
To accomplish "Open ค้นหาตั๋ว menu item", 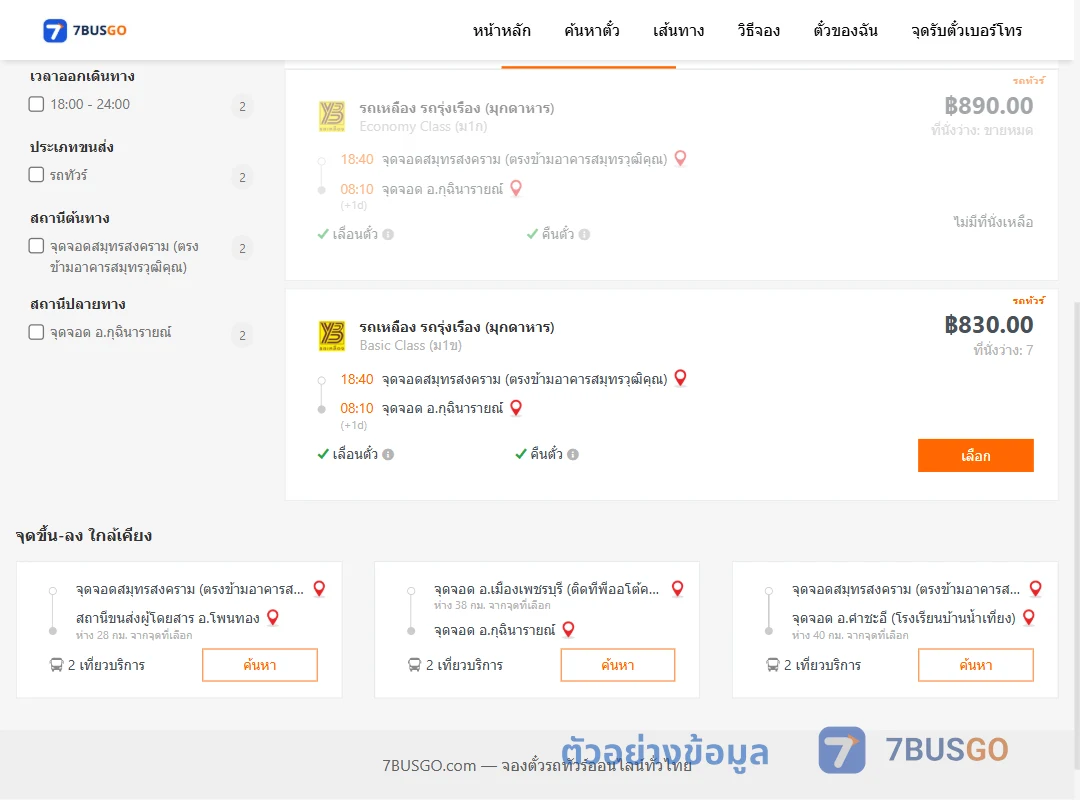I will coord(592,30).
